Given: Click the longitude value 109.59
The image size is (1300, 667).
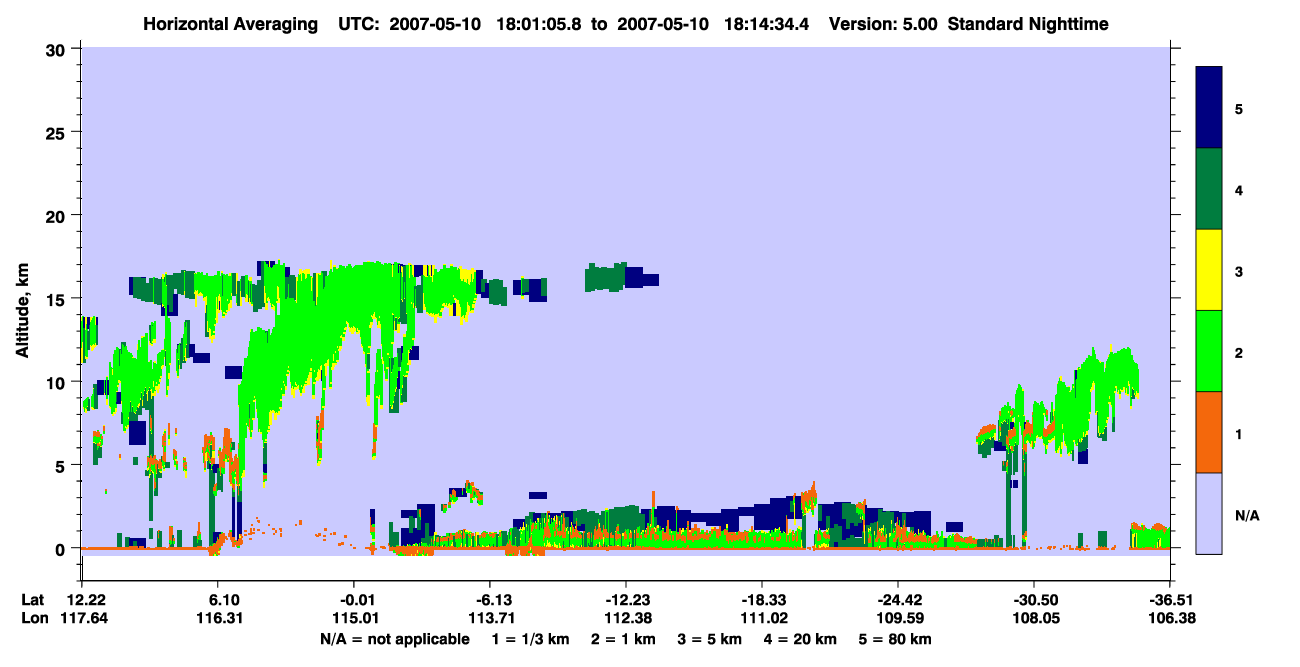Looking at the screenshot, I should point(898,618).
